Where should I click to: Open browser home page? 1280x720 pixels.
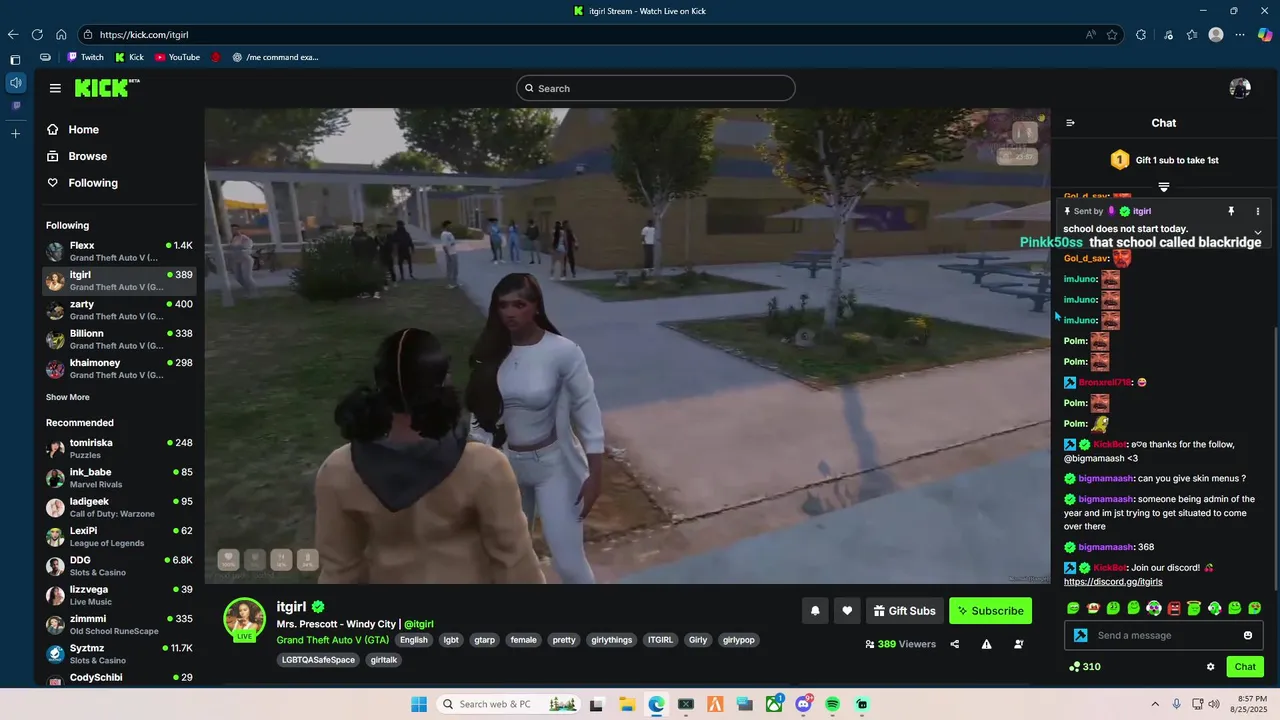(61, 34)
